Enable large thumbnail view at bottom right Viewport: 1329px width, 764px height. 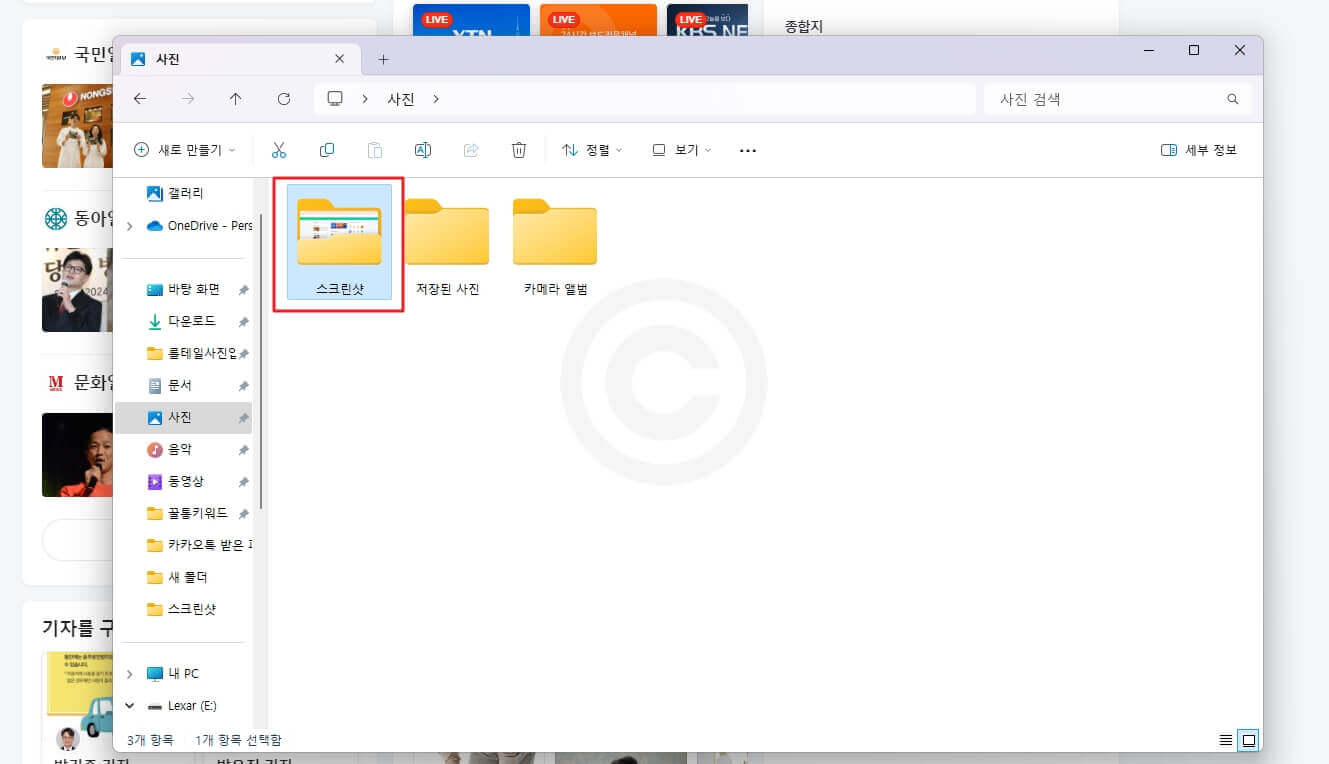[1248, 740]
